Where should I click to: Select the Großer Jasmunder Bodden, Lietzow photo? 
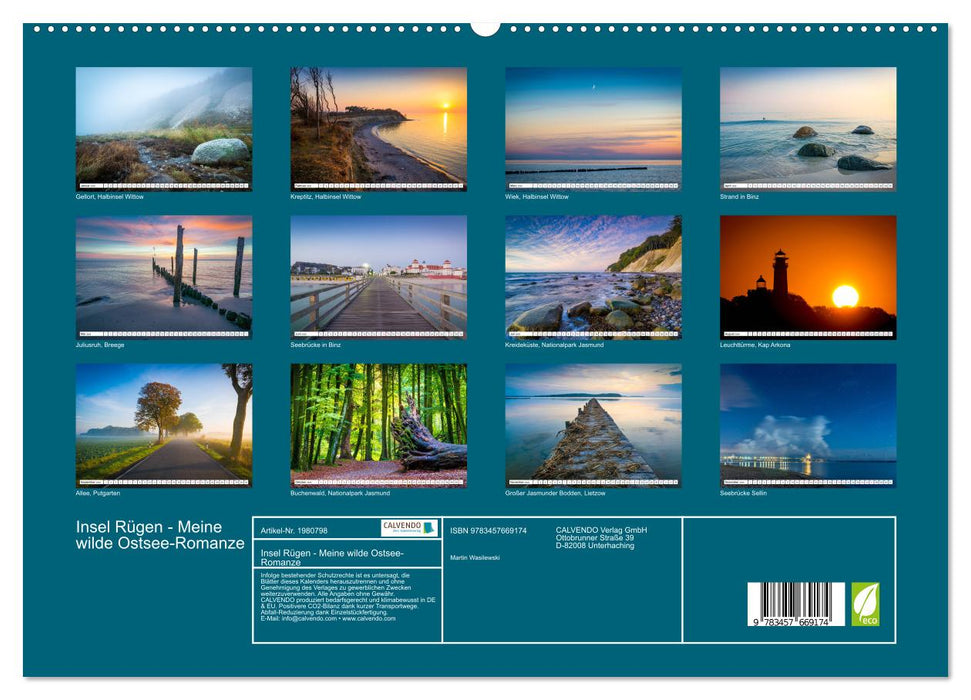pyautogui.click(x=592, y=420)
